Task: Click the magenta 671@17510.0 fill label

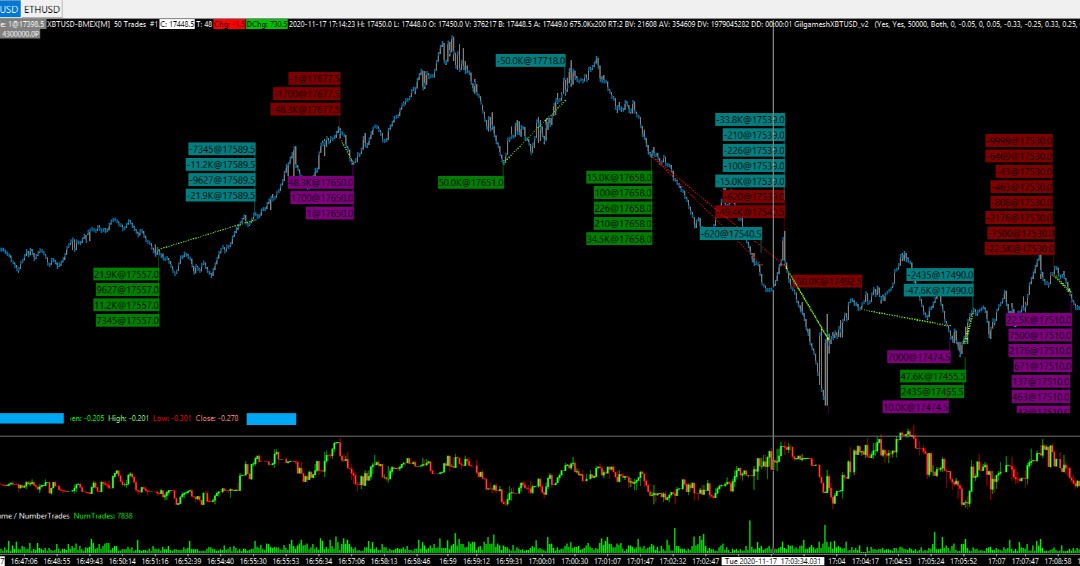Action: pos(1042,366)
